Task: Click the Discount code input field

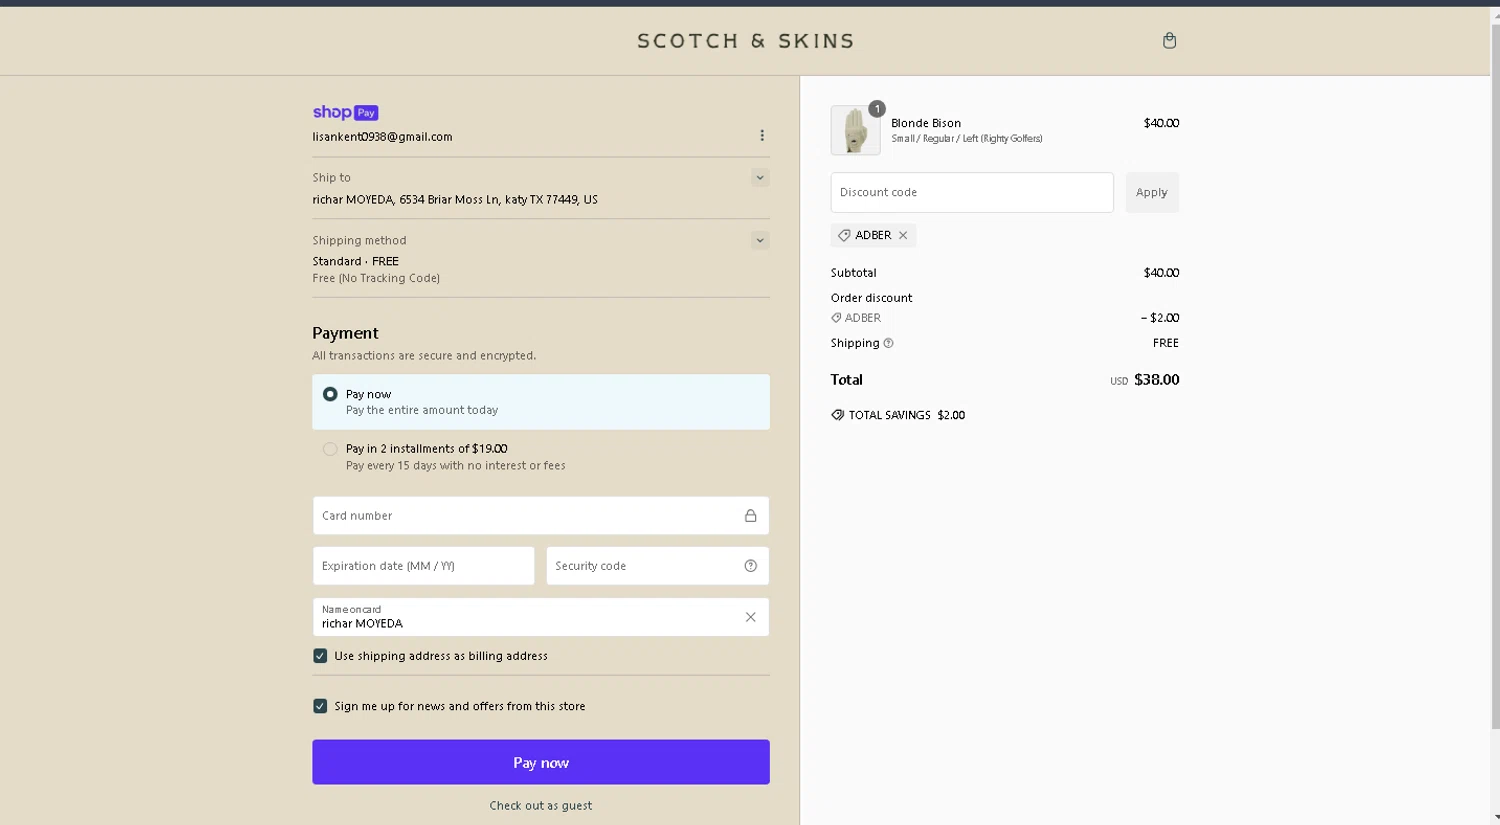Action: coord(972,192)
